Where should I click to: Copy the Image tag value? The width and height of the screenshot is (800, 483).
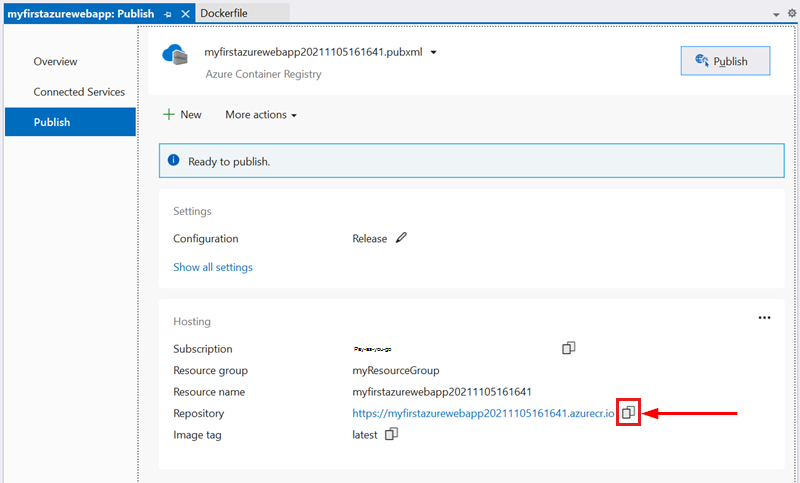[x=391, y=434]
